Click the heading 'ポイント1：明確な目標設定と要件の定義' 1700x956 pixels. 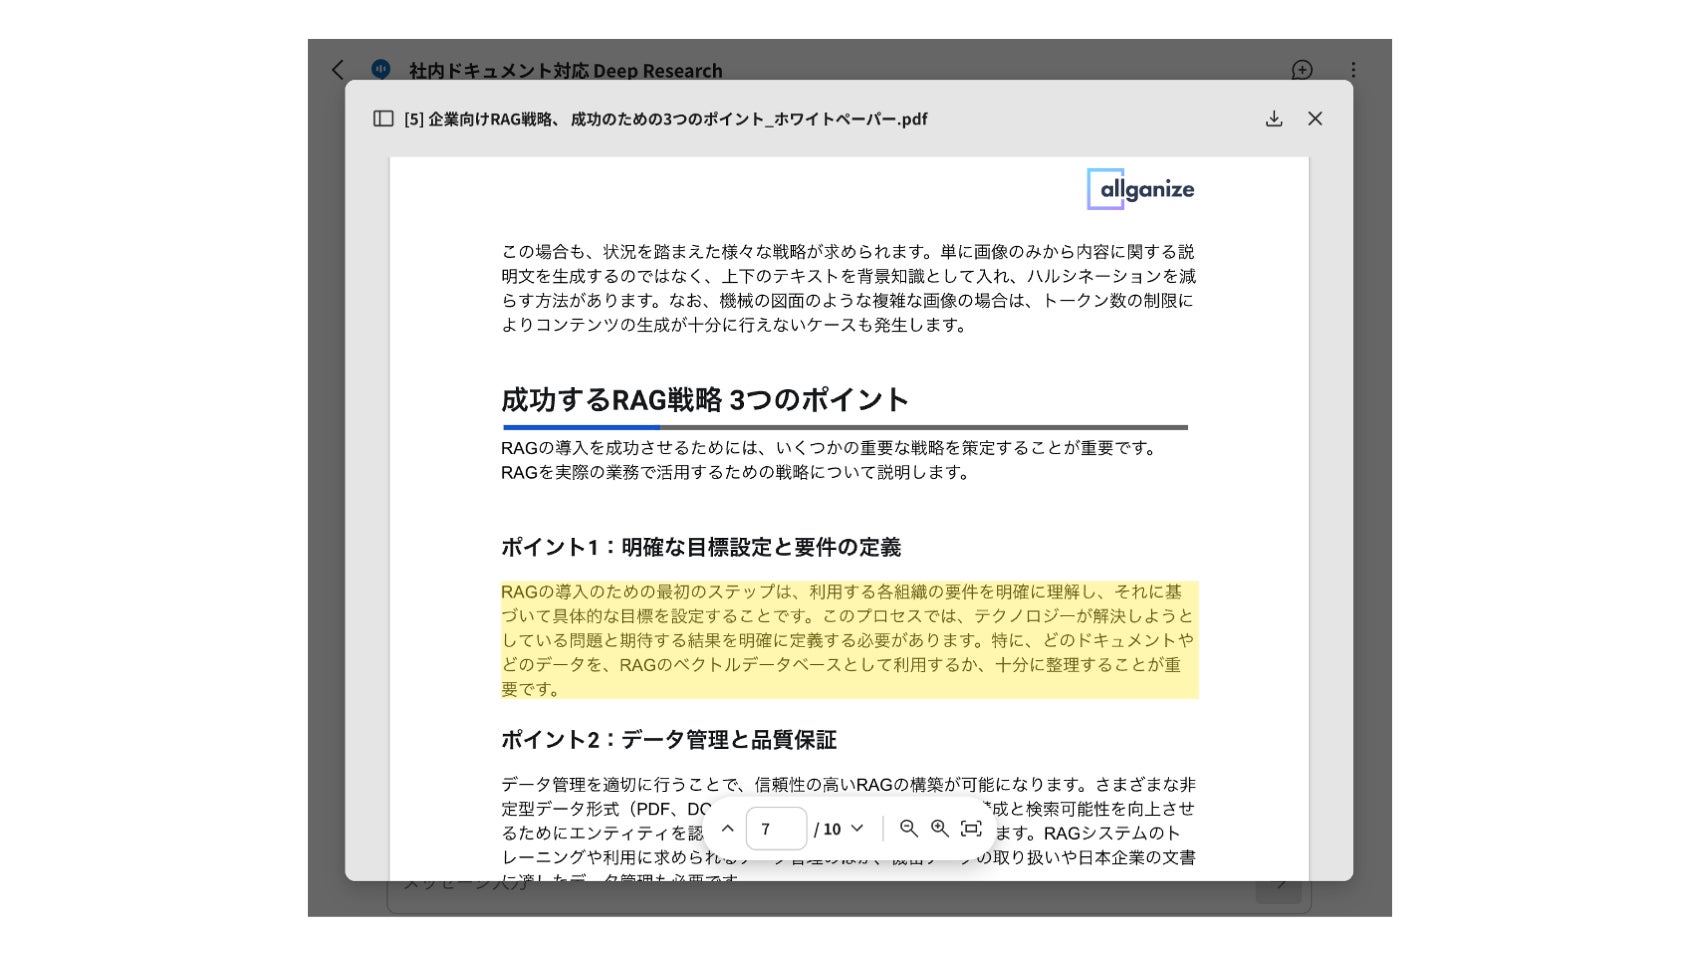701,547
